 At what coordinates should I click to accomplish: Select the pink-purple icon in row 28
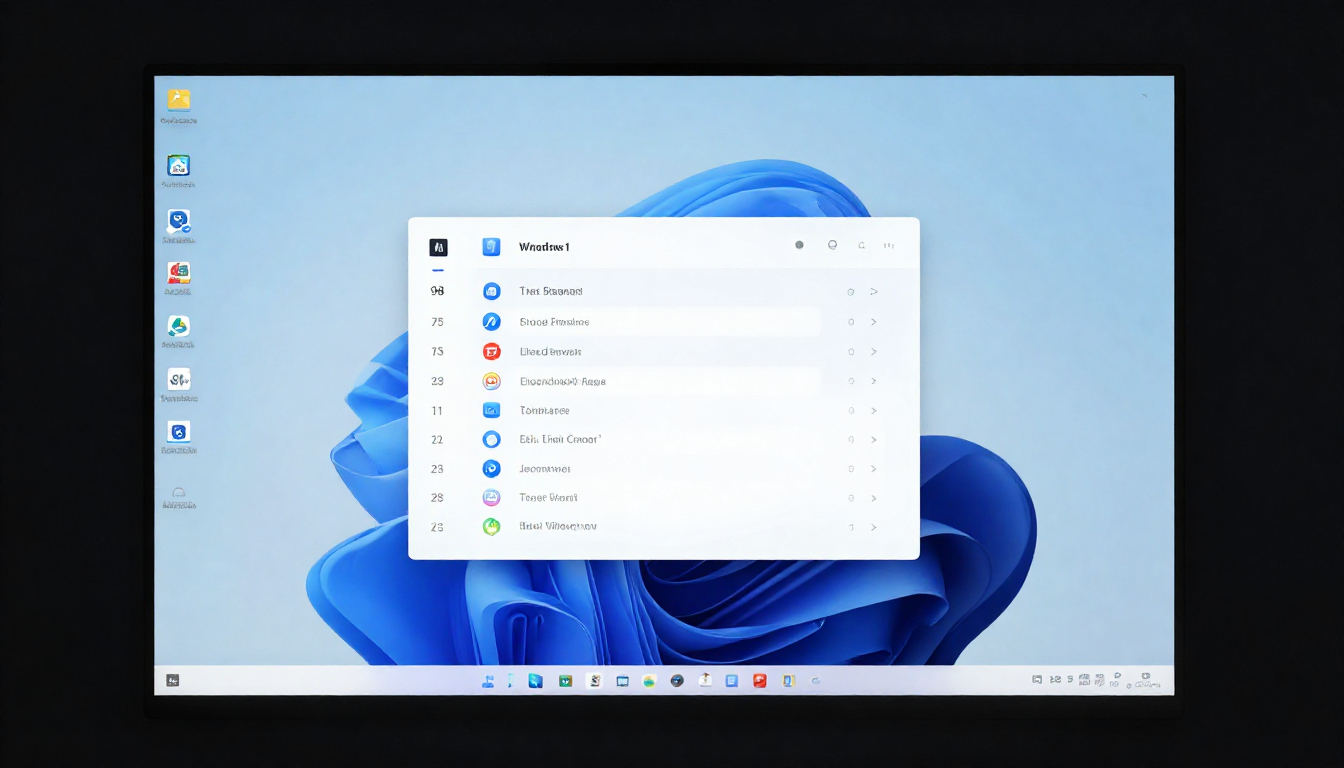tap(491, 497)
